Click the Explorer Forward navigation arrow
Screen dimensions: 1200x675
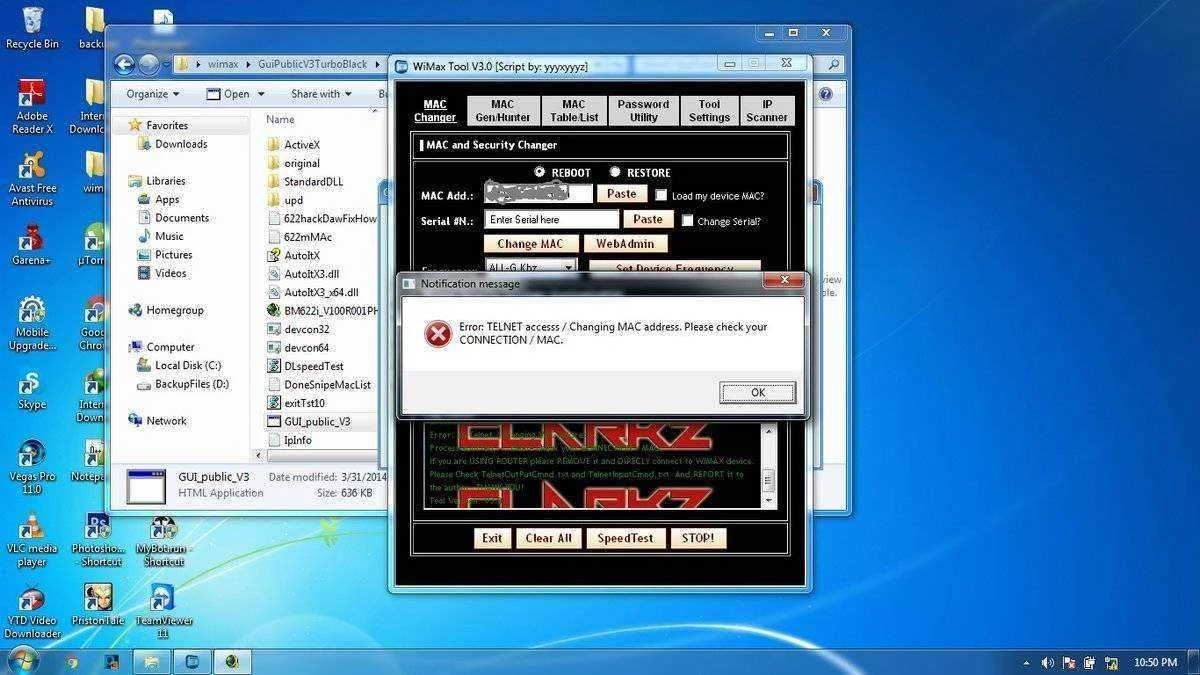pyautogui.click(x=148, y=65)
